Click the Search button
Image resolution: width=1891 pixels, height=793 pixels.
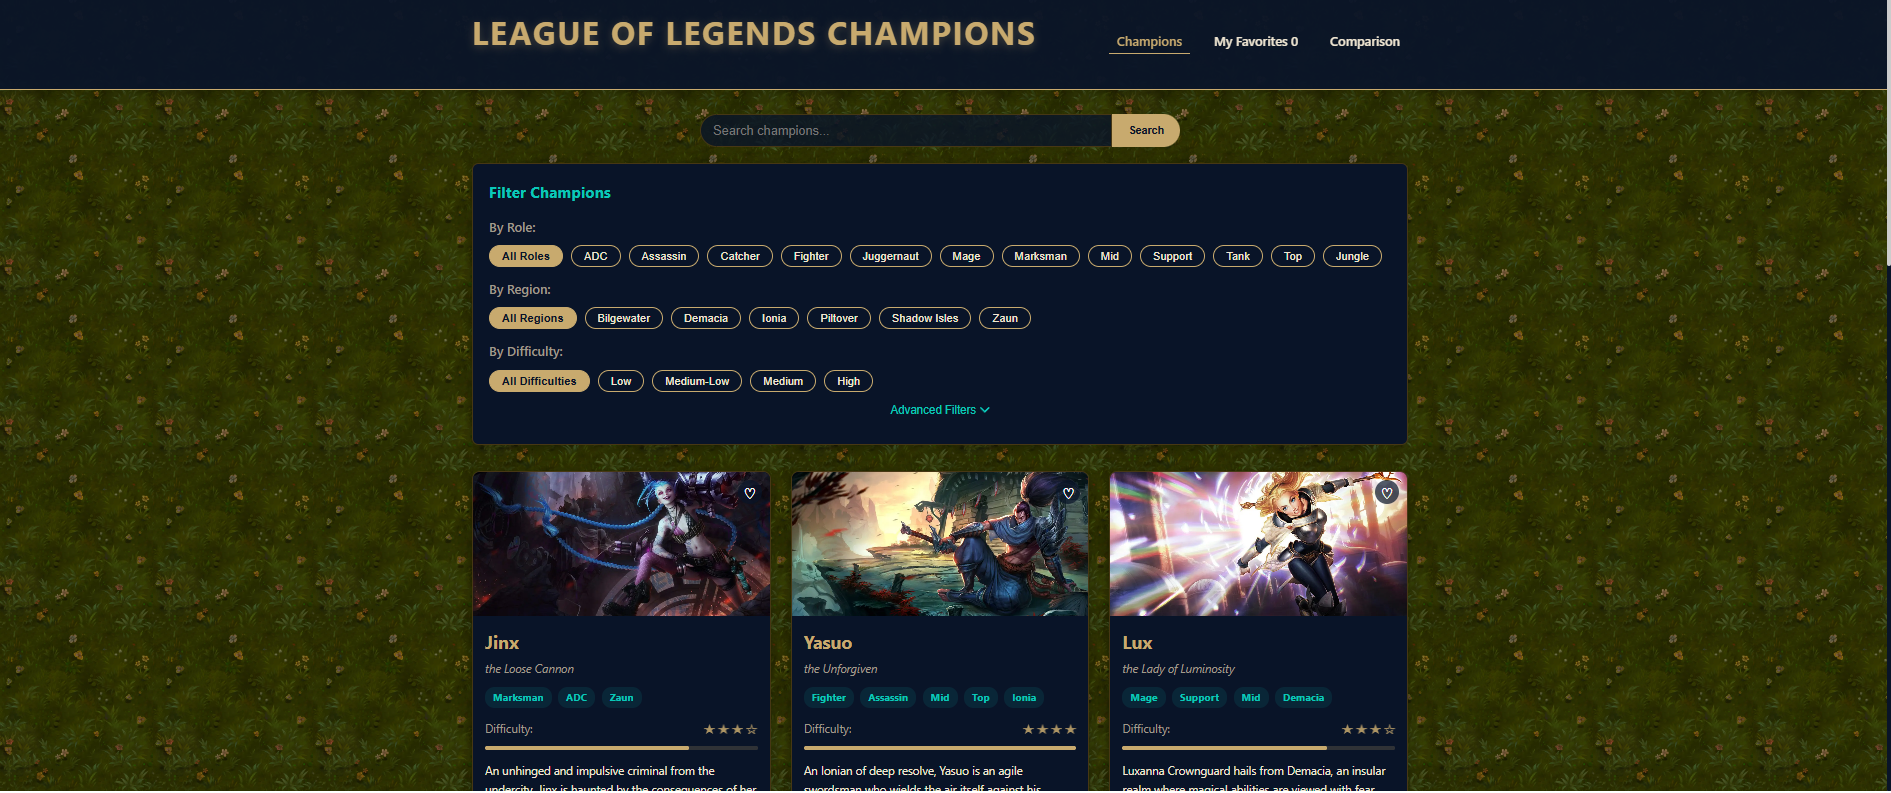click(x=1146, y=131)
